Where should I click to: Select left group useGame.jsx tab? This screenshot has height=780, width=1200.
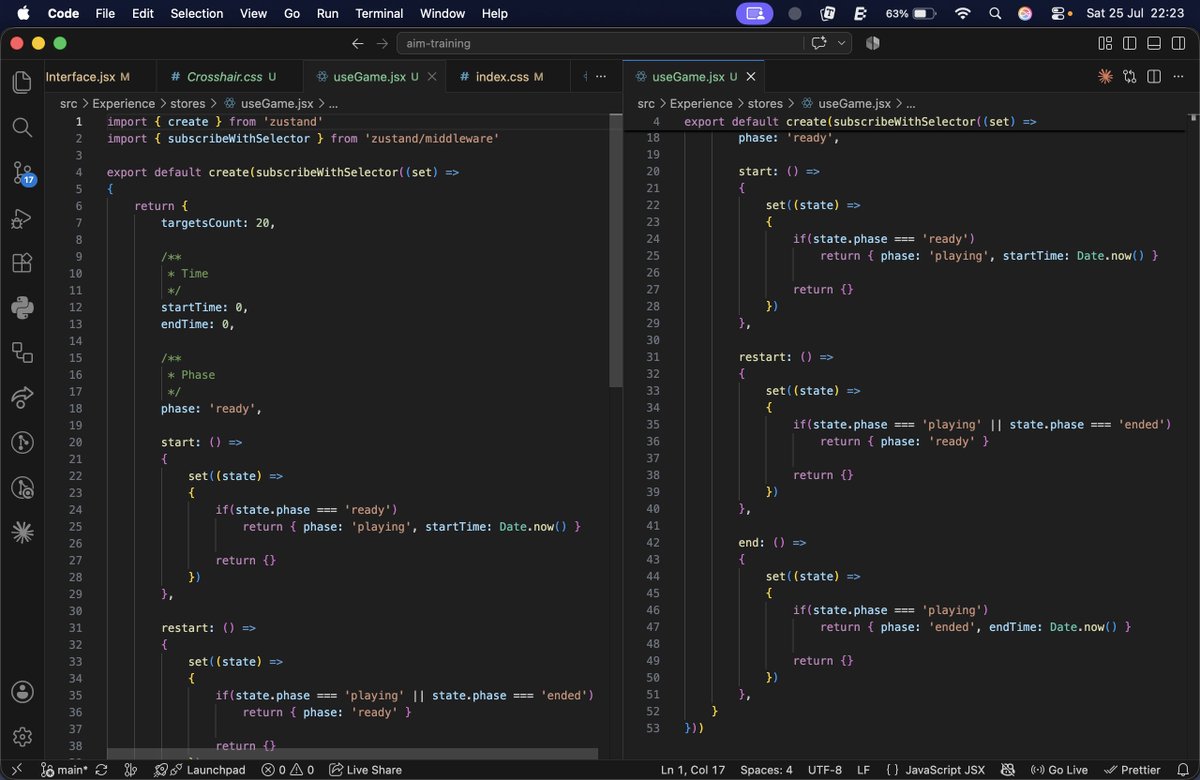point(375,76)
